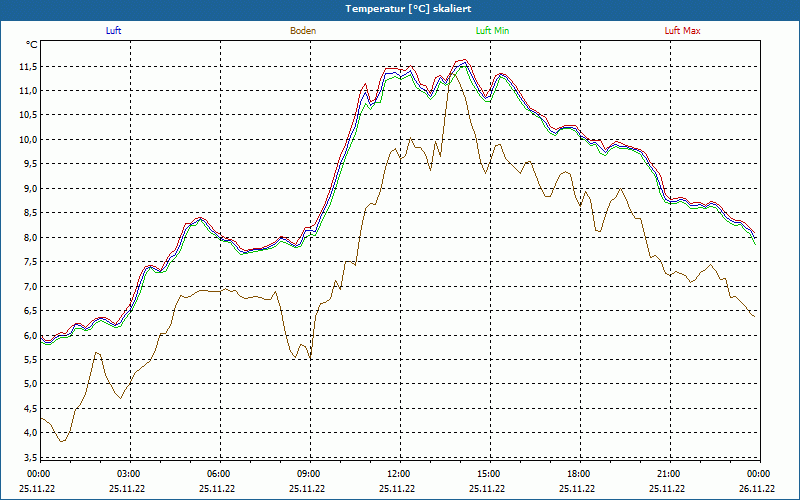This screenshot has width=800, height=500.
Task: Click the 'Luft Max' legend label
Action: pos(682,31)
